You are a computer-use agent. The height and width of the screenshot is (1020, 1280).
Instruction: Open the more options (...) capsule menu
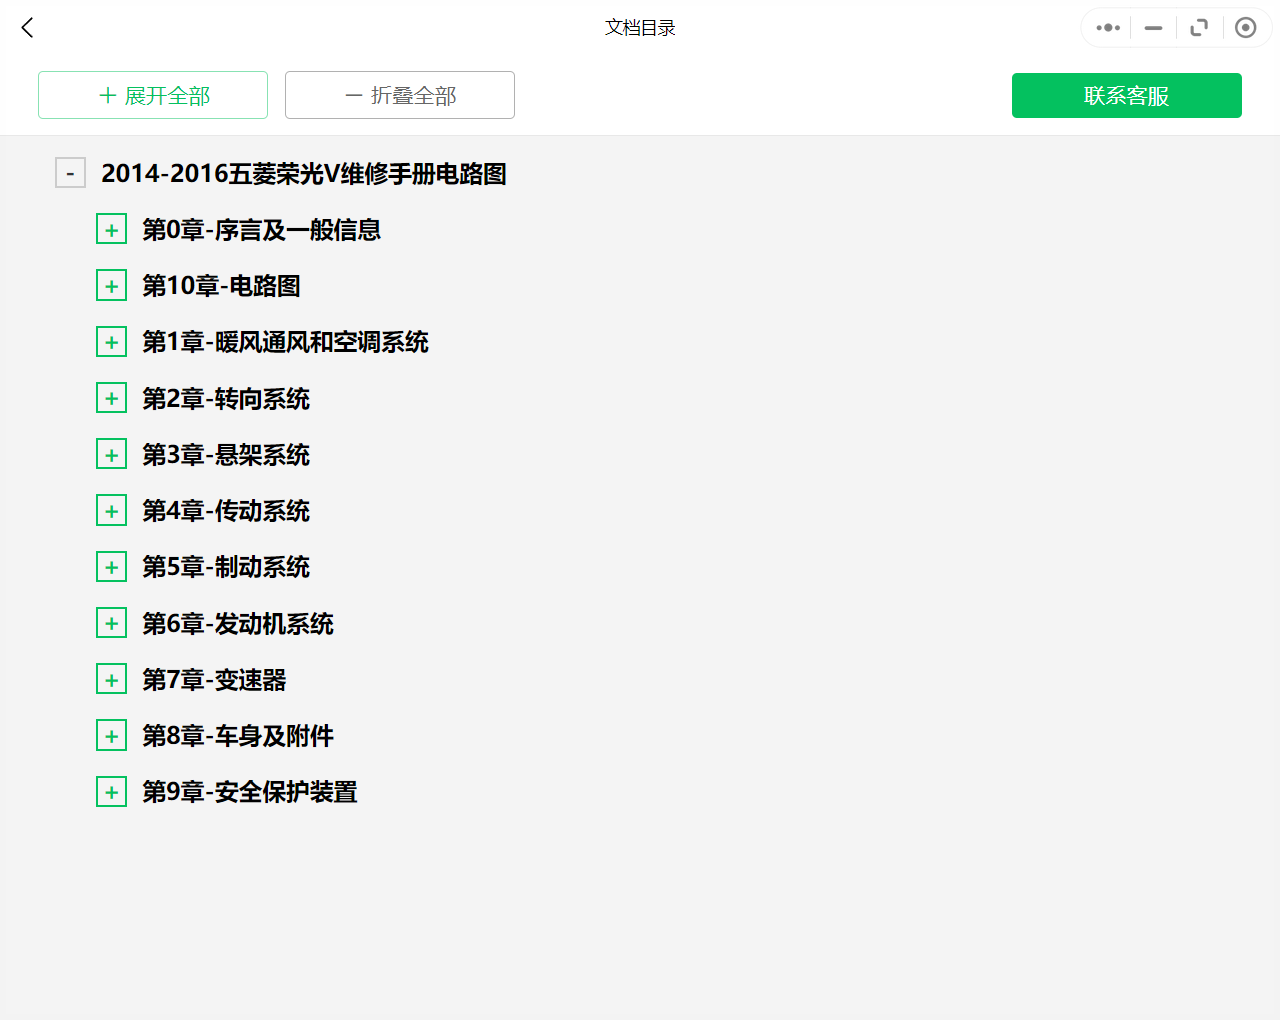(x=1106, y=28)
